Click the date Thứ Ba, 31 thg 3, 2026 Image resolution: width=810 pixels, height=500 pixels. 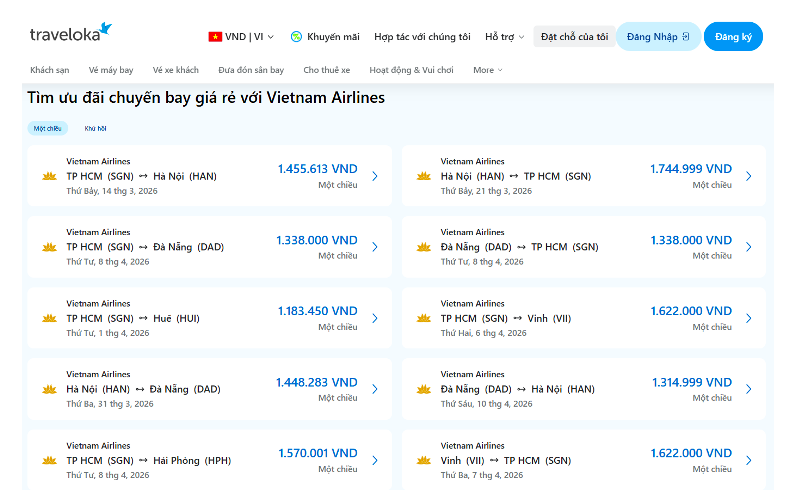110,404
